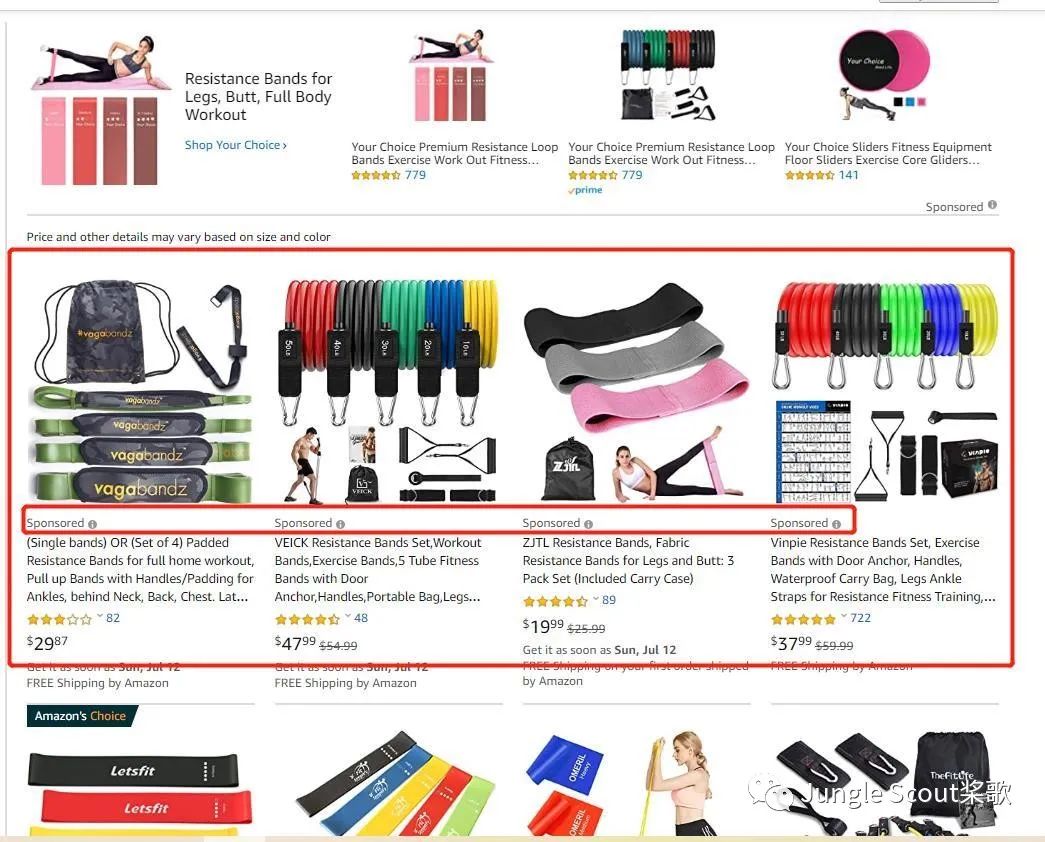This screenshot has width=1045, height=842.
Task: Click info icon beside vagabandz Sponsored label
Action: point(93,524)
